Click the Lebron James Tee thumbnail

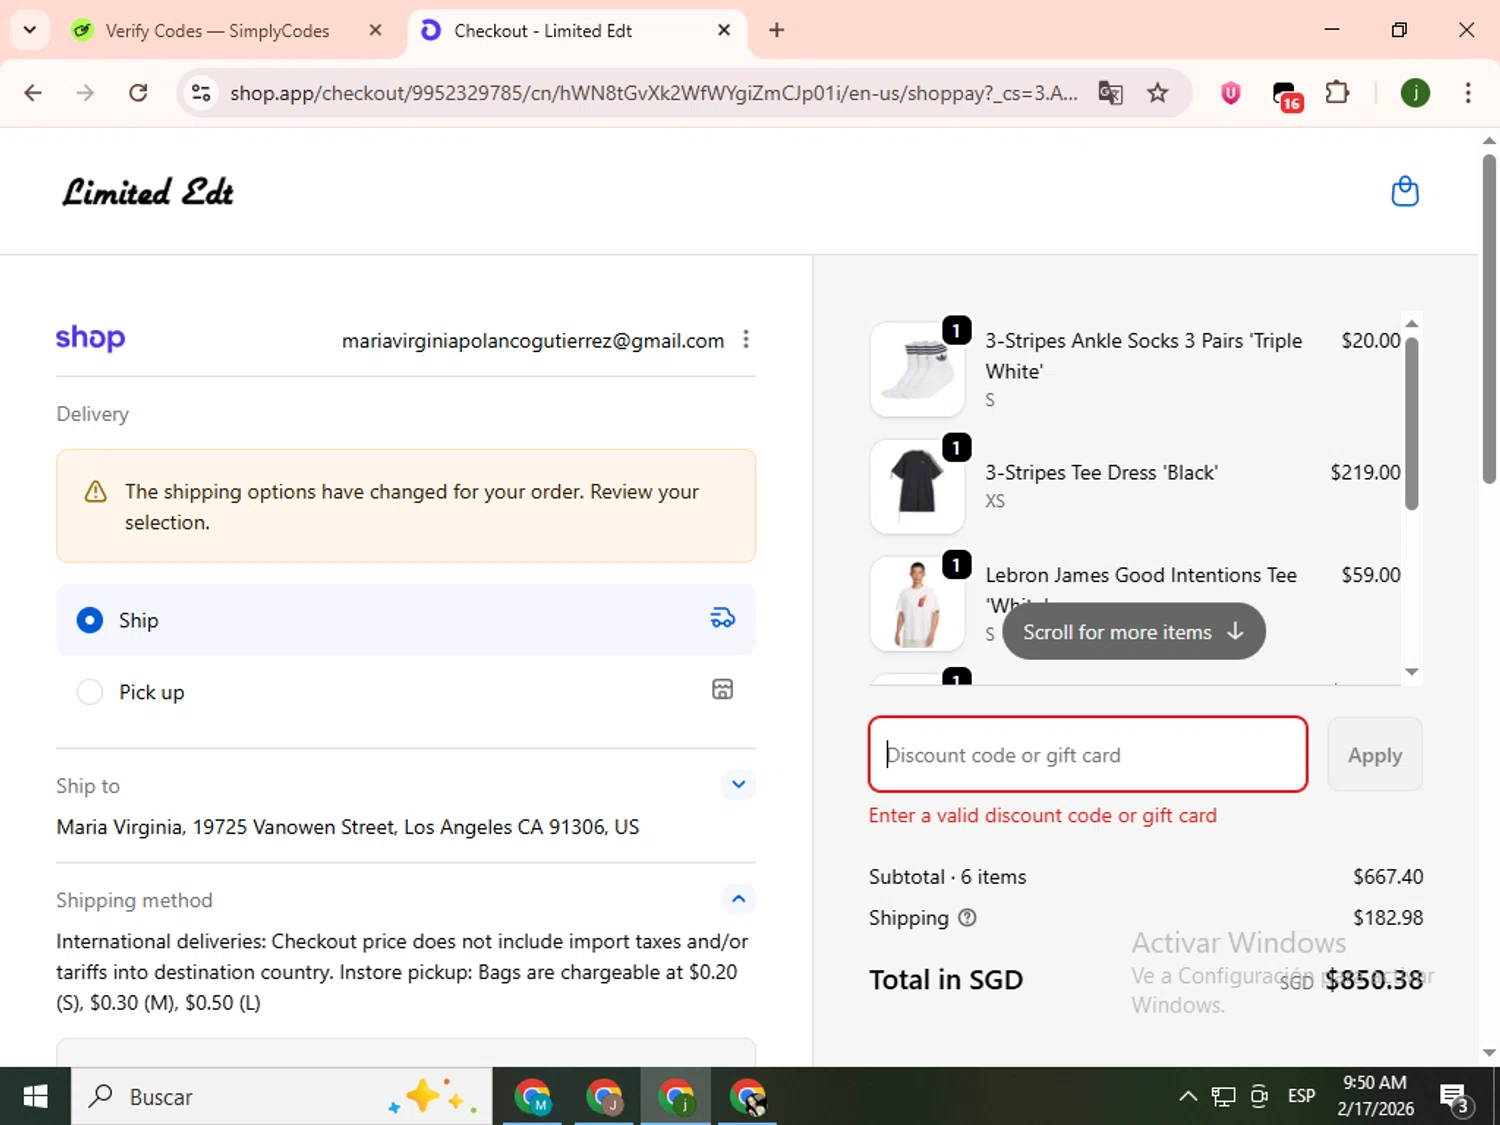917,603
